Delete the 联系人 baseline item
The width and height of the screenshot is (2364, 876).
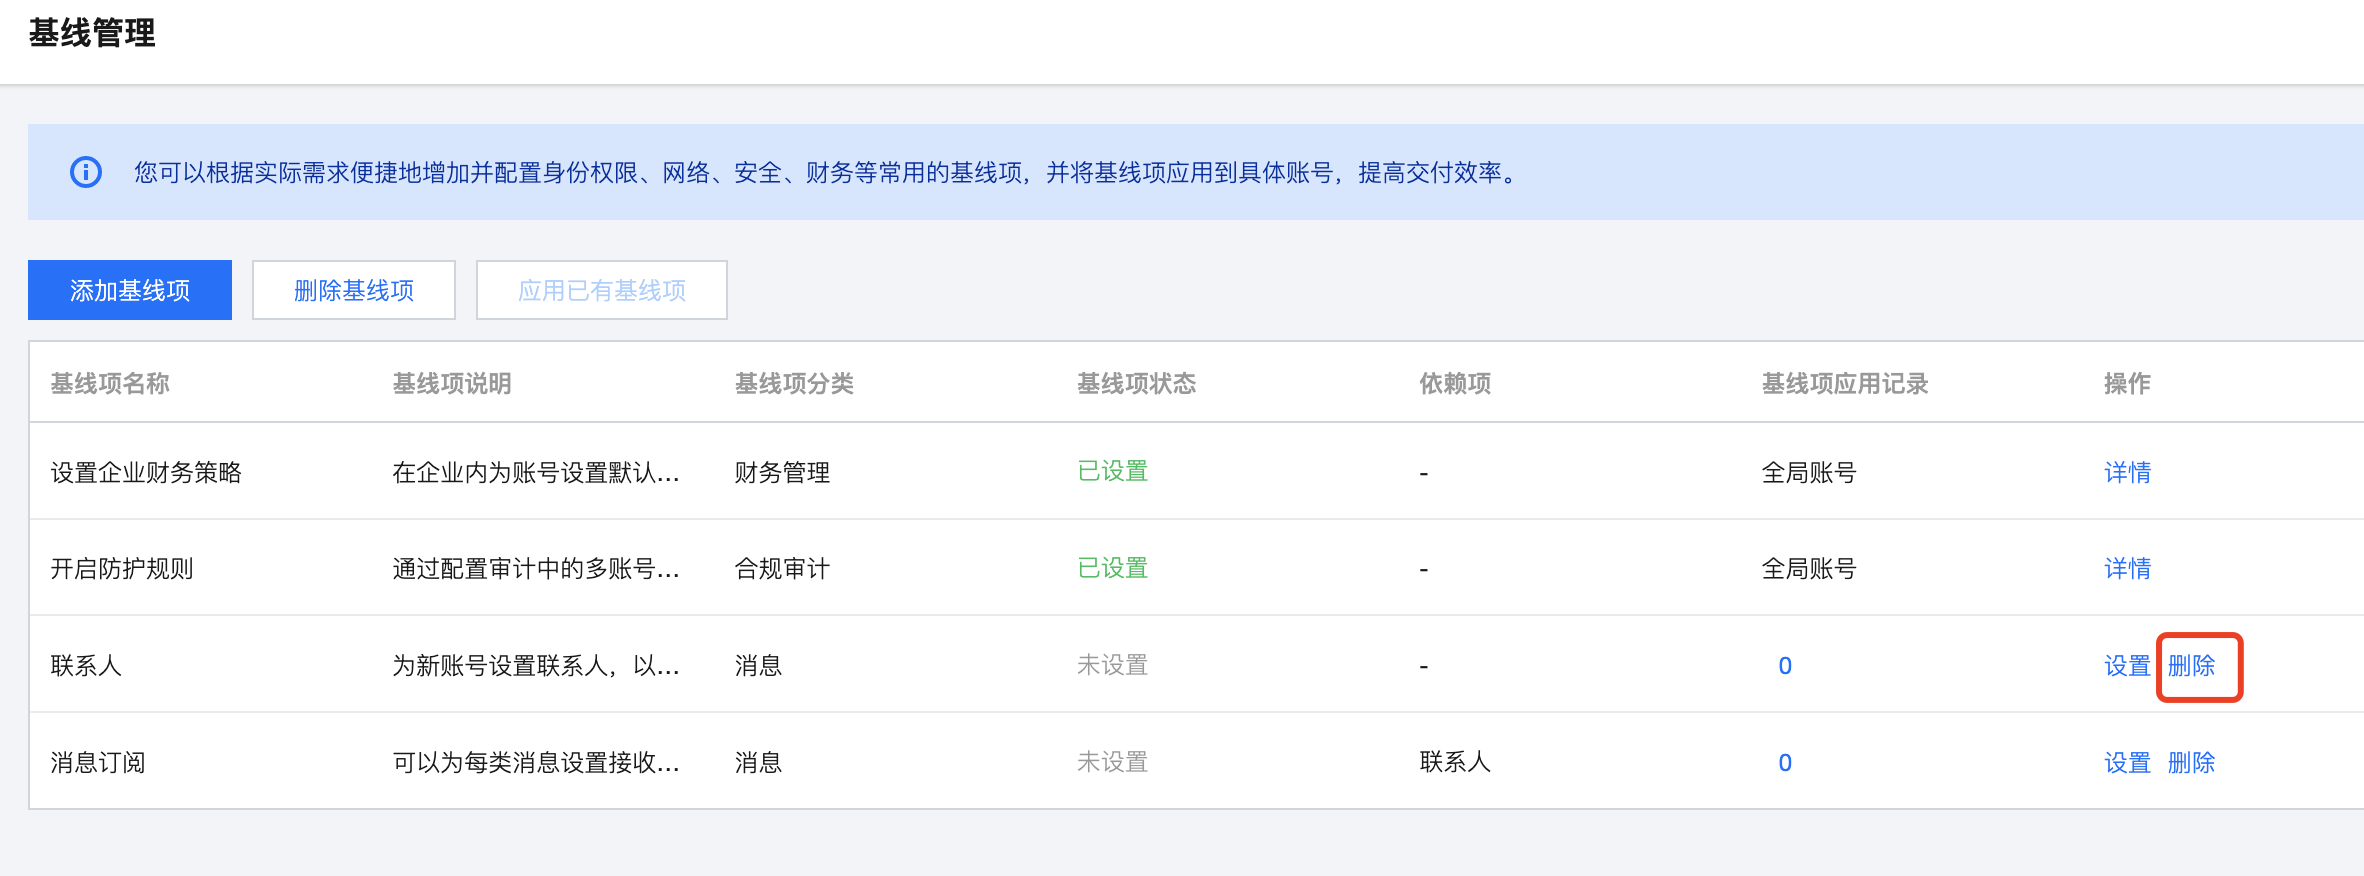click(x=2191, y=666)
